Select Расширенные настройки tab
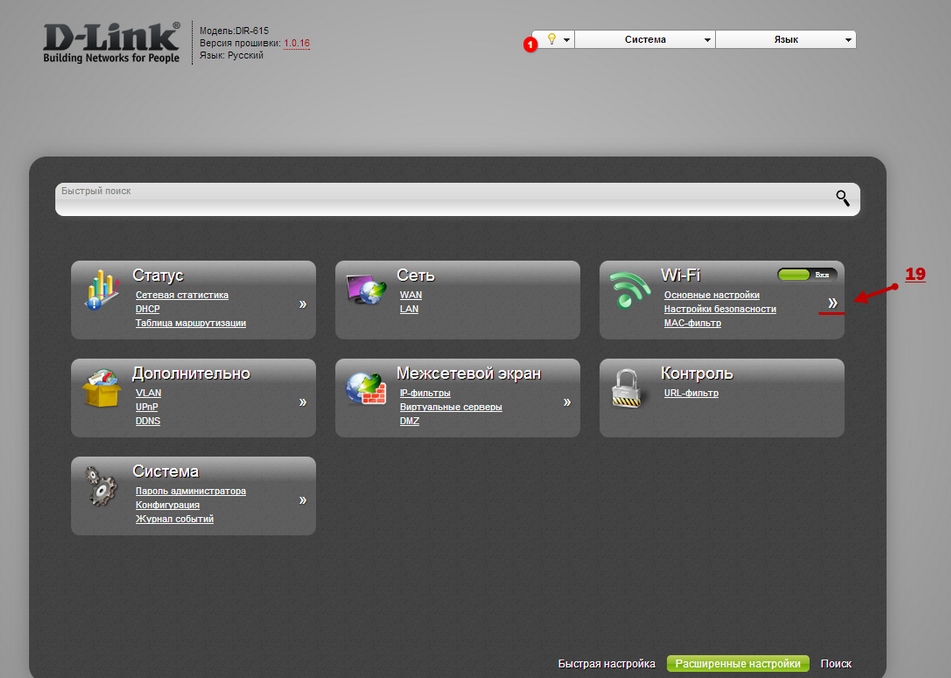Image resolution: width=951 pixels, height=678 pixels. point(738,663)
